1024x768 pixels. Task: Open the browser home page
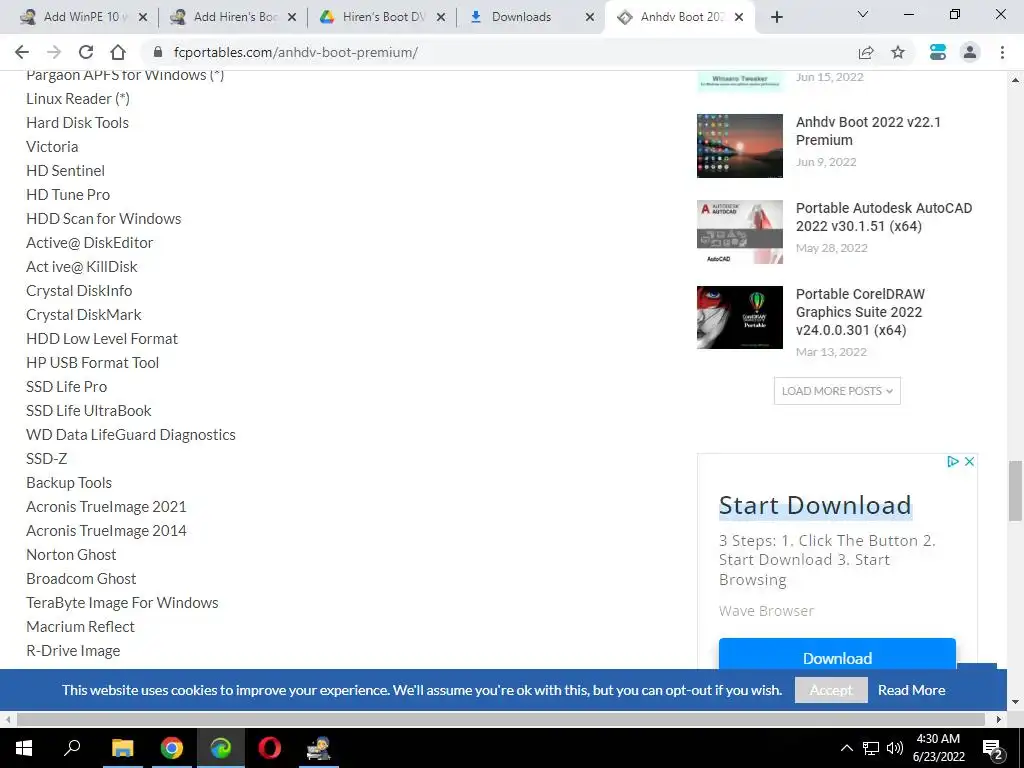pos(118,52)
